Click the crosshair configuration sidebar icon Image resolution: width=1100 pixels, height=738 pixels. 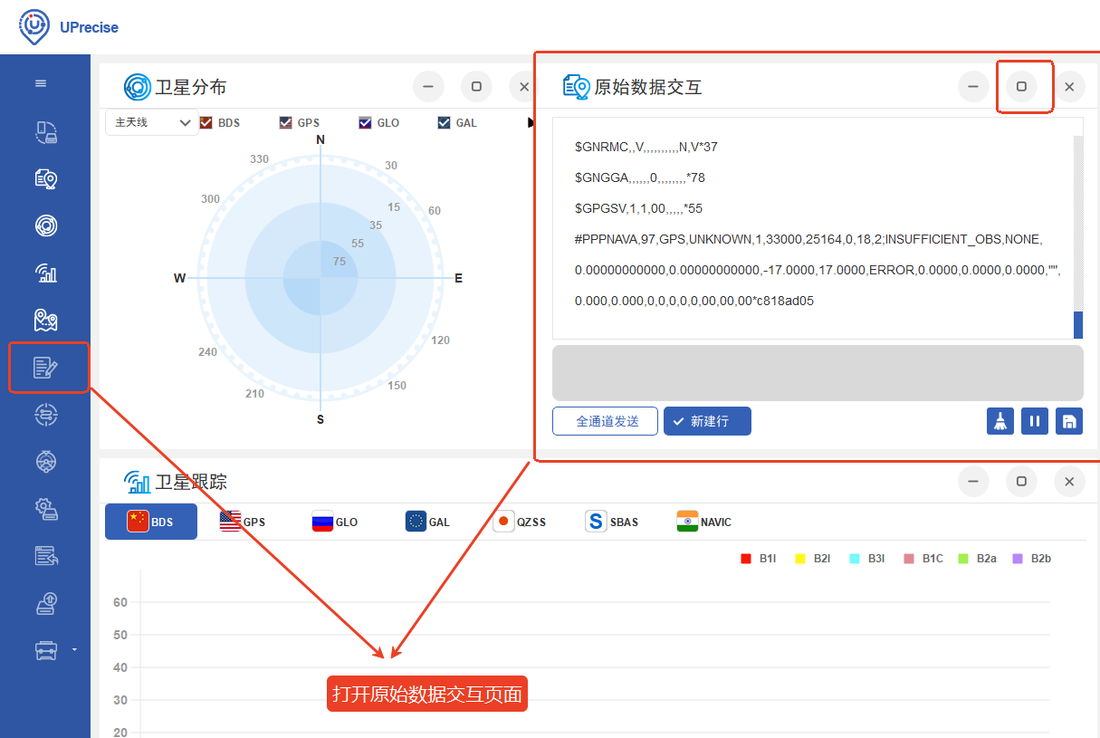coord(46,415)
